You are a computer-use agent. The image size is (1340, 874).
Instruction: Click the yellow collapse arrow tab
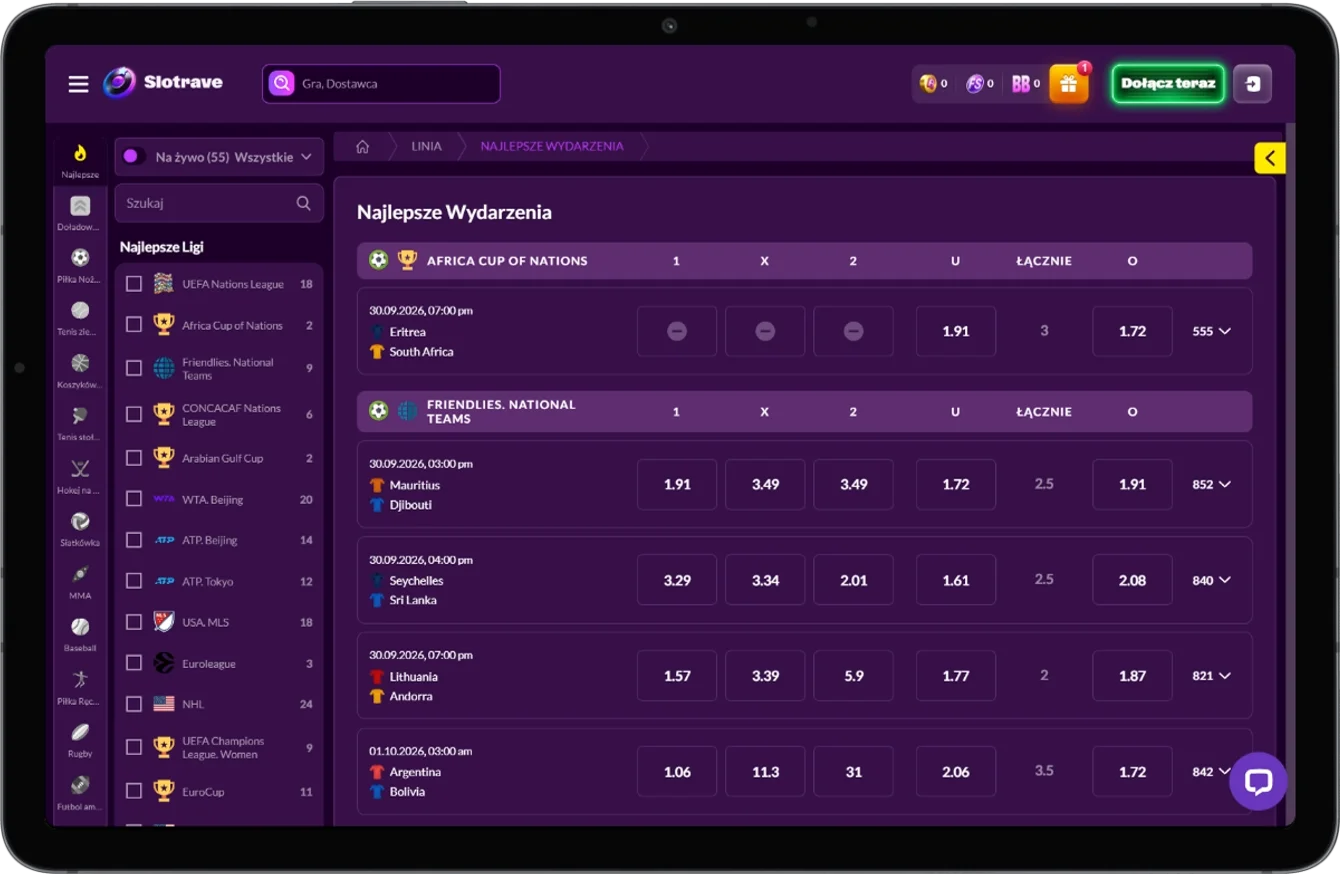click(1270, 158)
